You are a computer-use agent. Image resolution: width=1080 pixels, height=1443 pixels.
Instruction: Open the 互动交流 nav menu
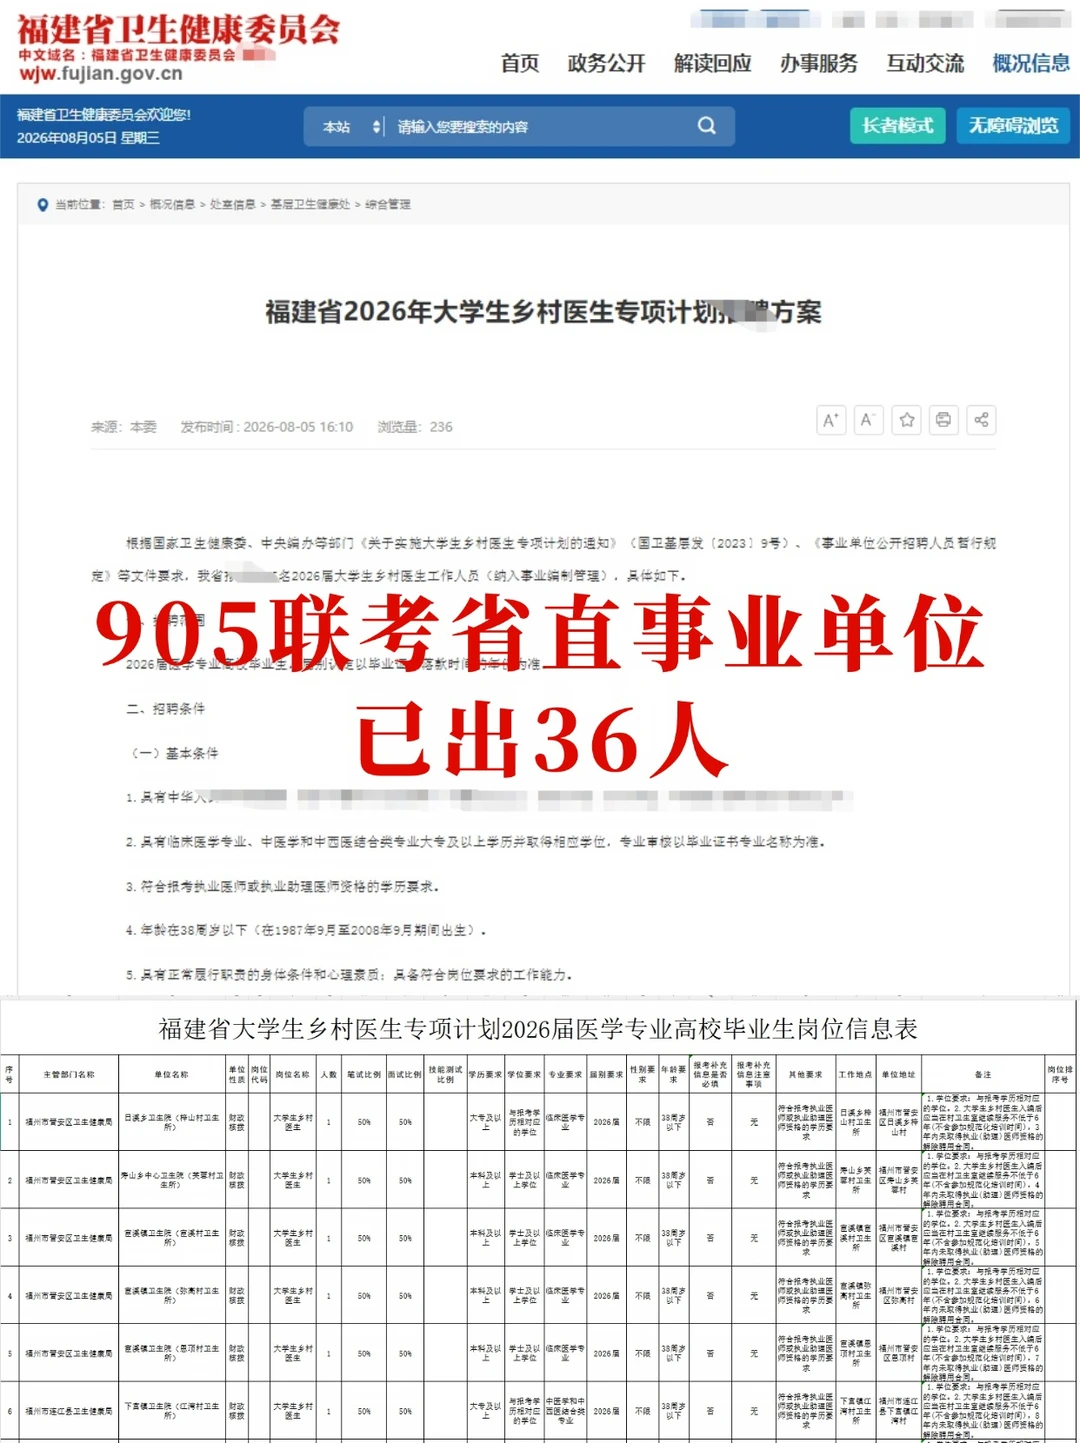point(925,63)
